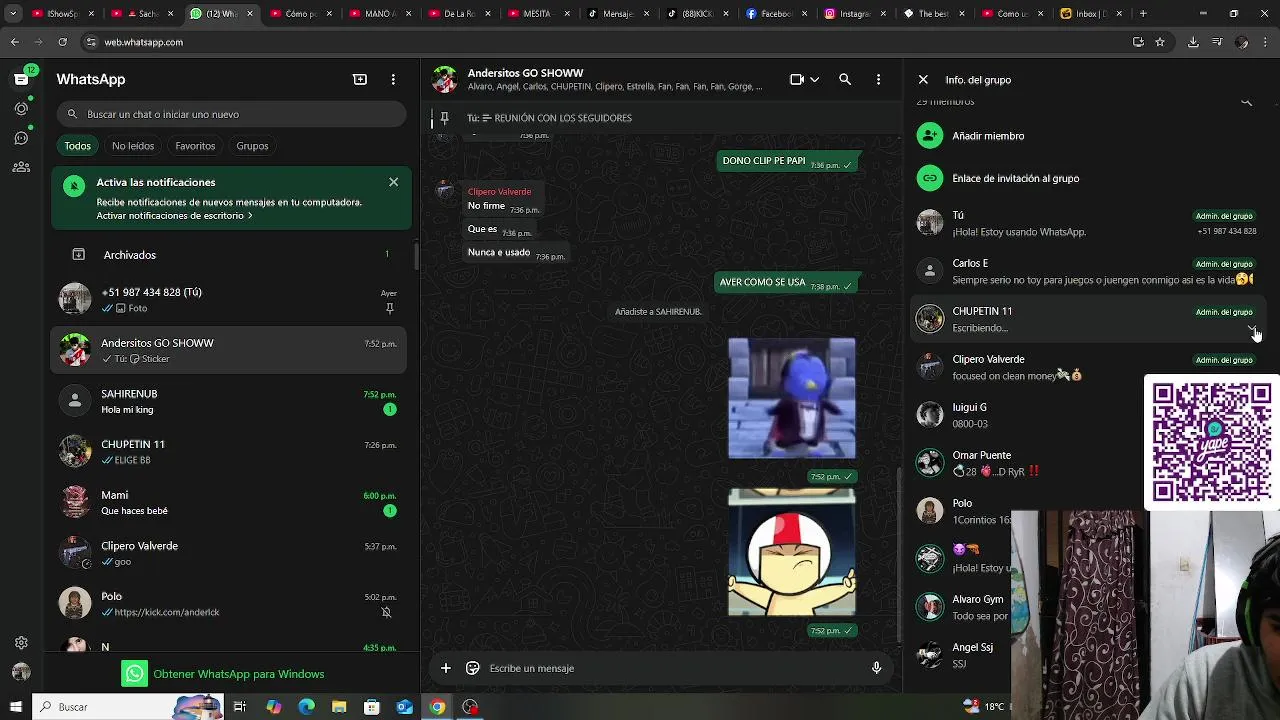This screenshot has width=1280, height=720.
Task: Open the Communities icon in the left rail
Action: click(x=21, y=167)
